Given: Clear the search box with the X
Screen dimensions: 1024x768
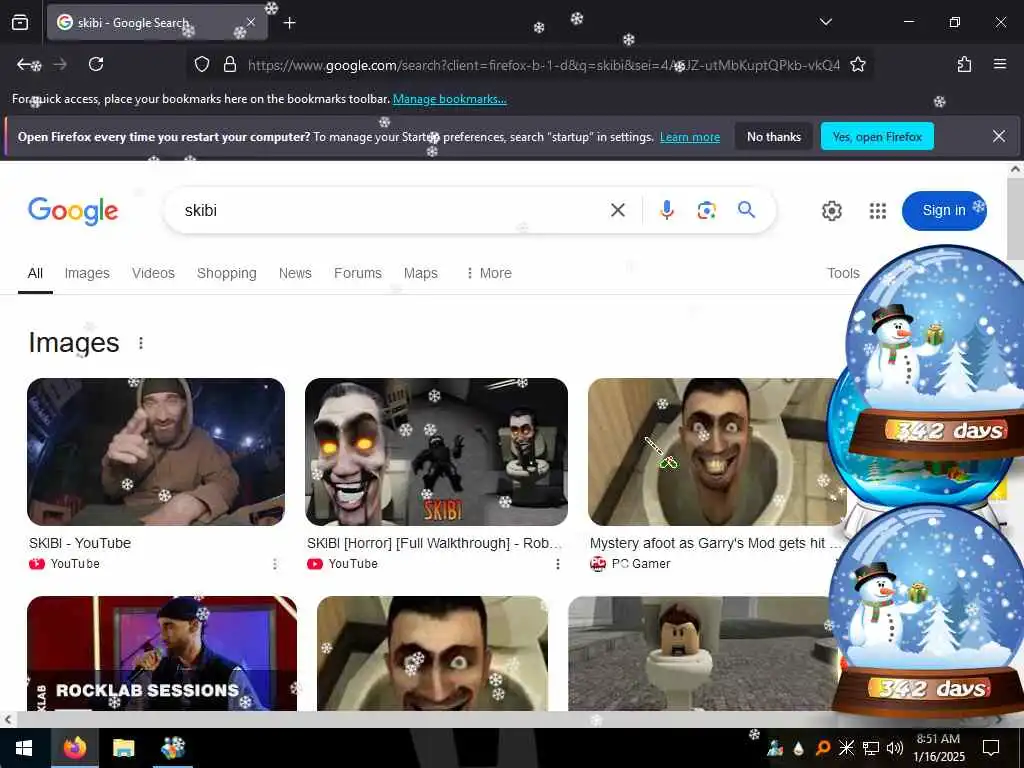Looking at the screenshot, I should tap(617, 210).
